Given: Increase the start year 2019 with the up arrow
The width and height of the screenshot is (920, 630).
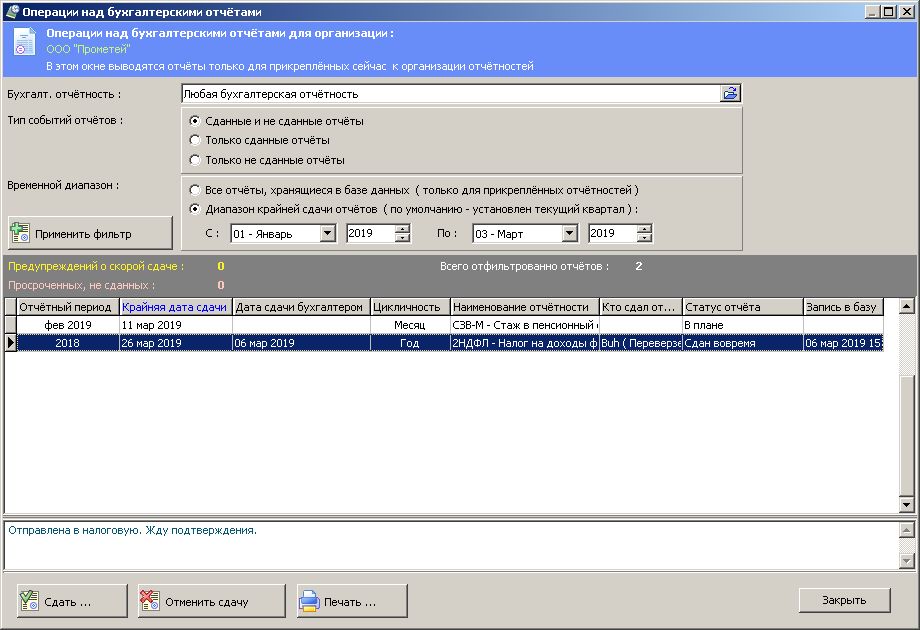Looking at the screenshot, I should [403, 229].
